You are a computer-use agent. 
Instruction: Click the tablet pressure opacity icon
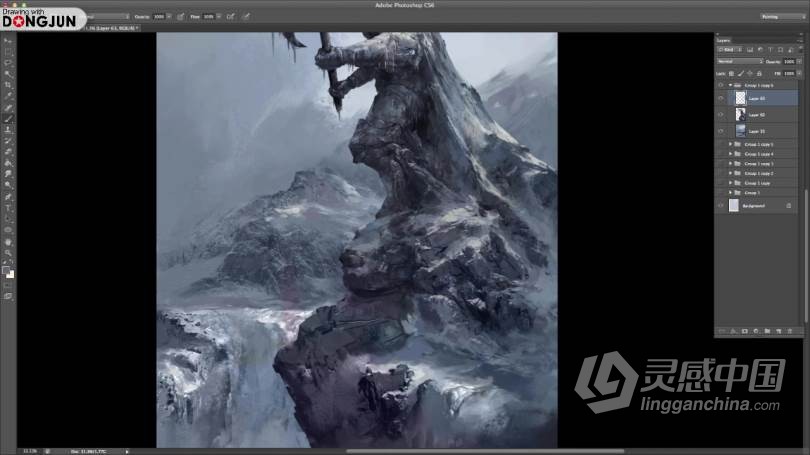tap(181, 17)
